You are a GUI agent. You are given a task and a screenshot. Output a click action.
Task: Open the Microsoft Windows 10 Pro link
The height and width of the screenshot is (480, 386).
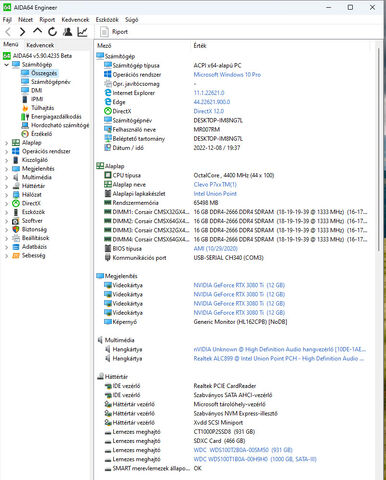point(227,75)
